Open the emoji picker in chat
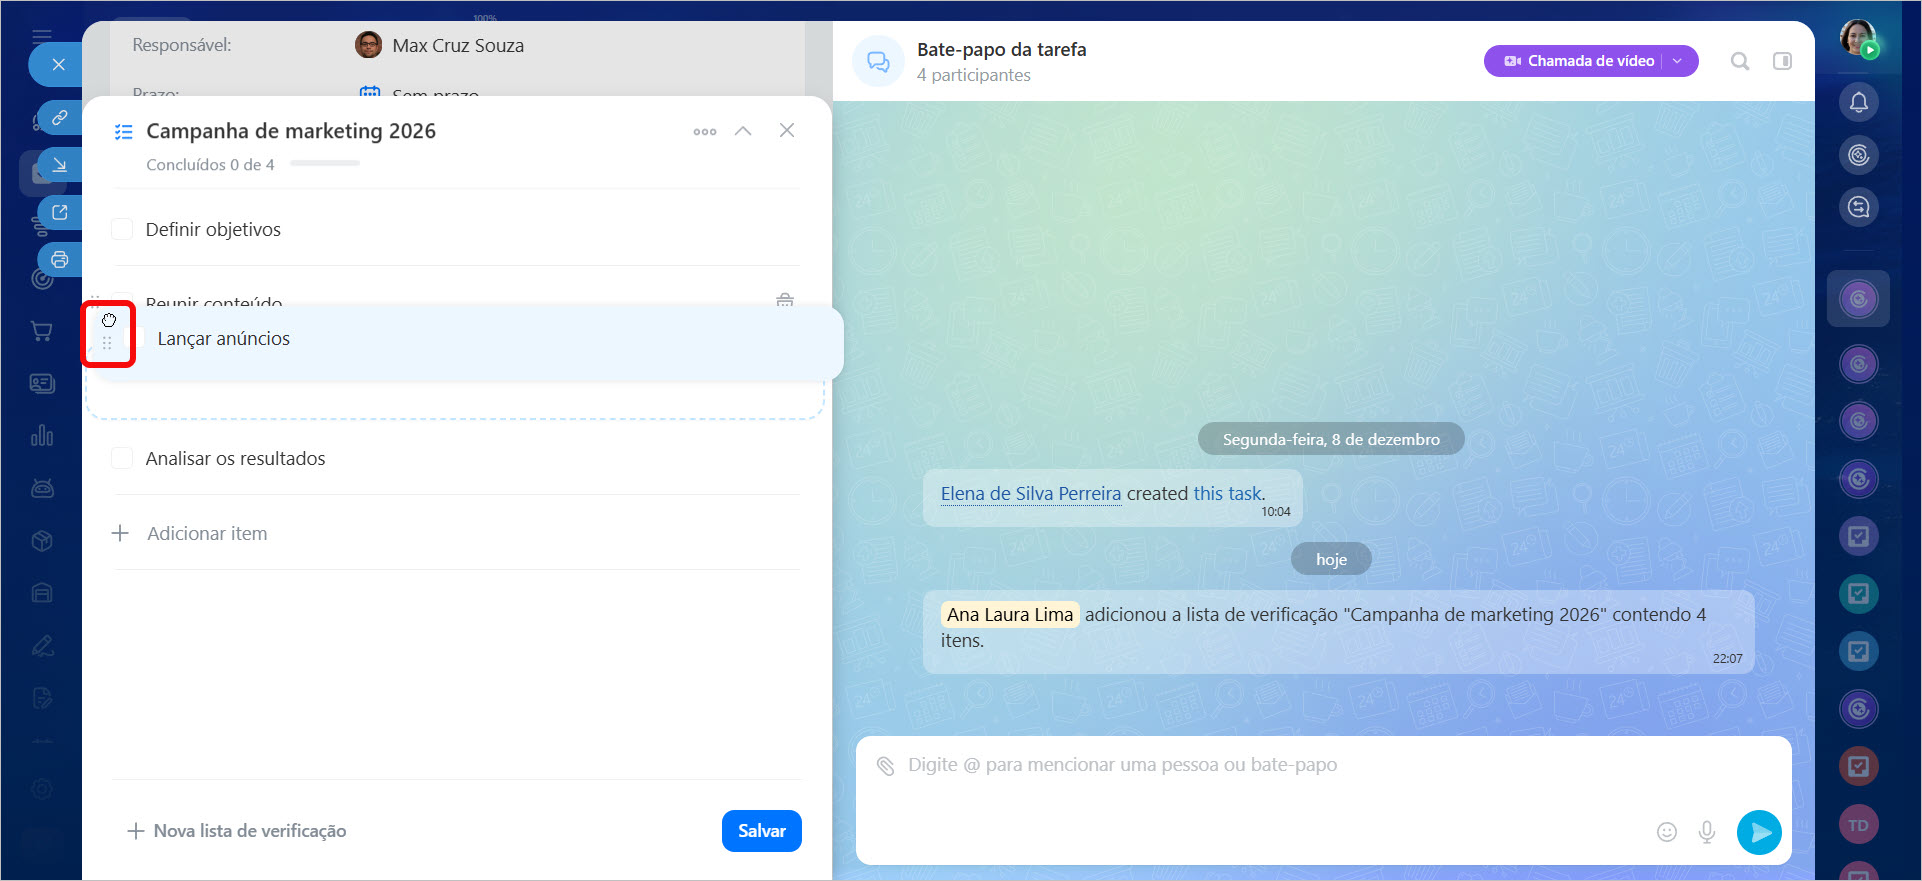 1666,832
